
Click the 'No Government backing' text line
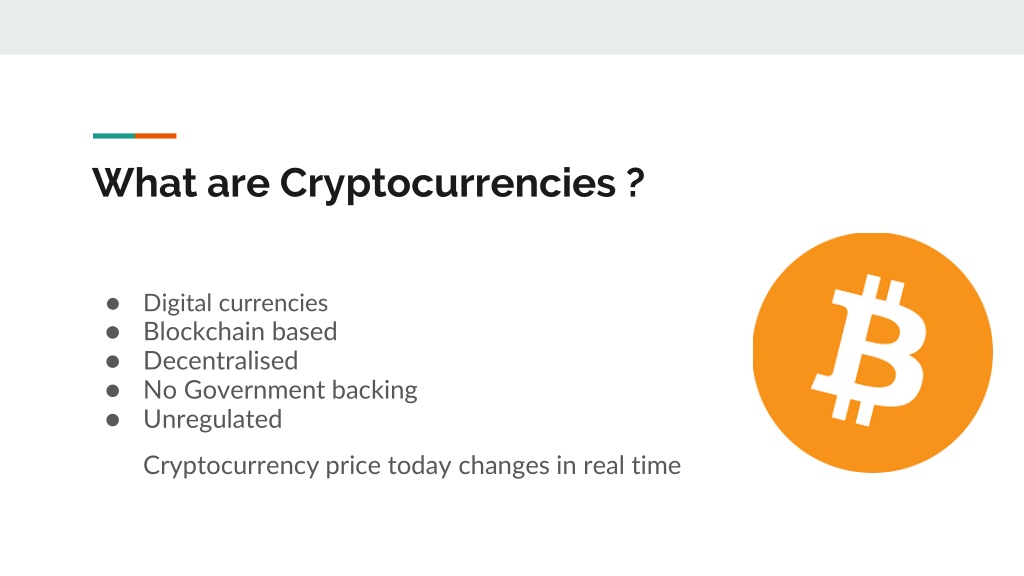point(280,391)
